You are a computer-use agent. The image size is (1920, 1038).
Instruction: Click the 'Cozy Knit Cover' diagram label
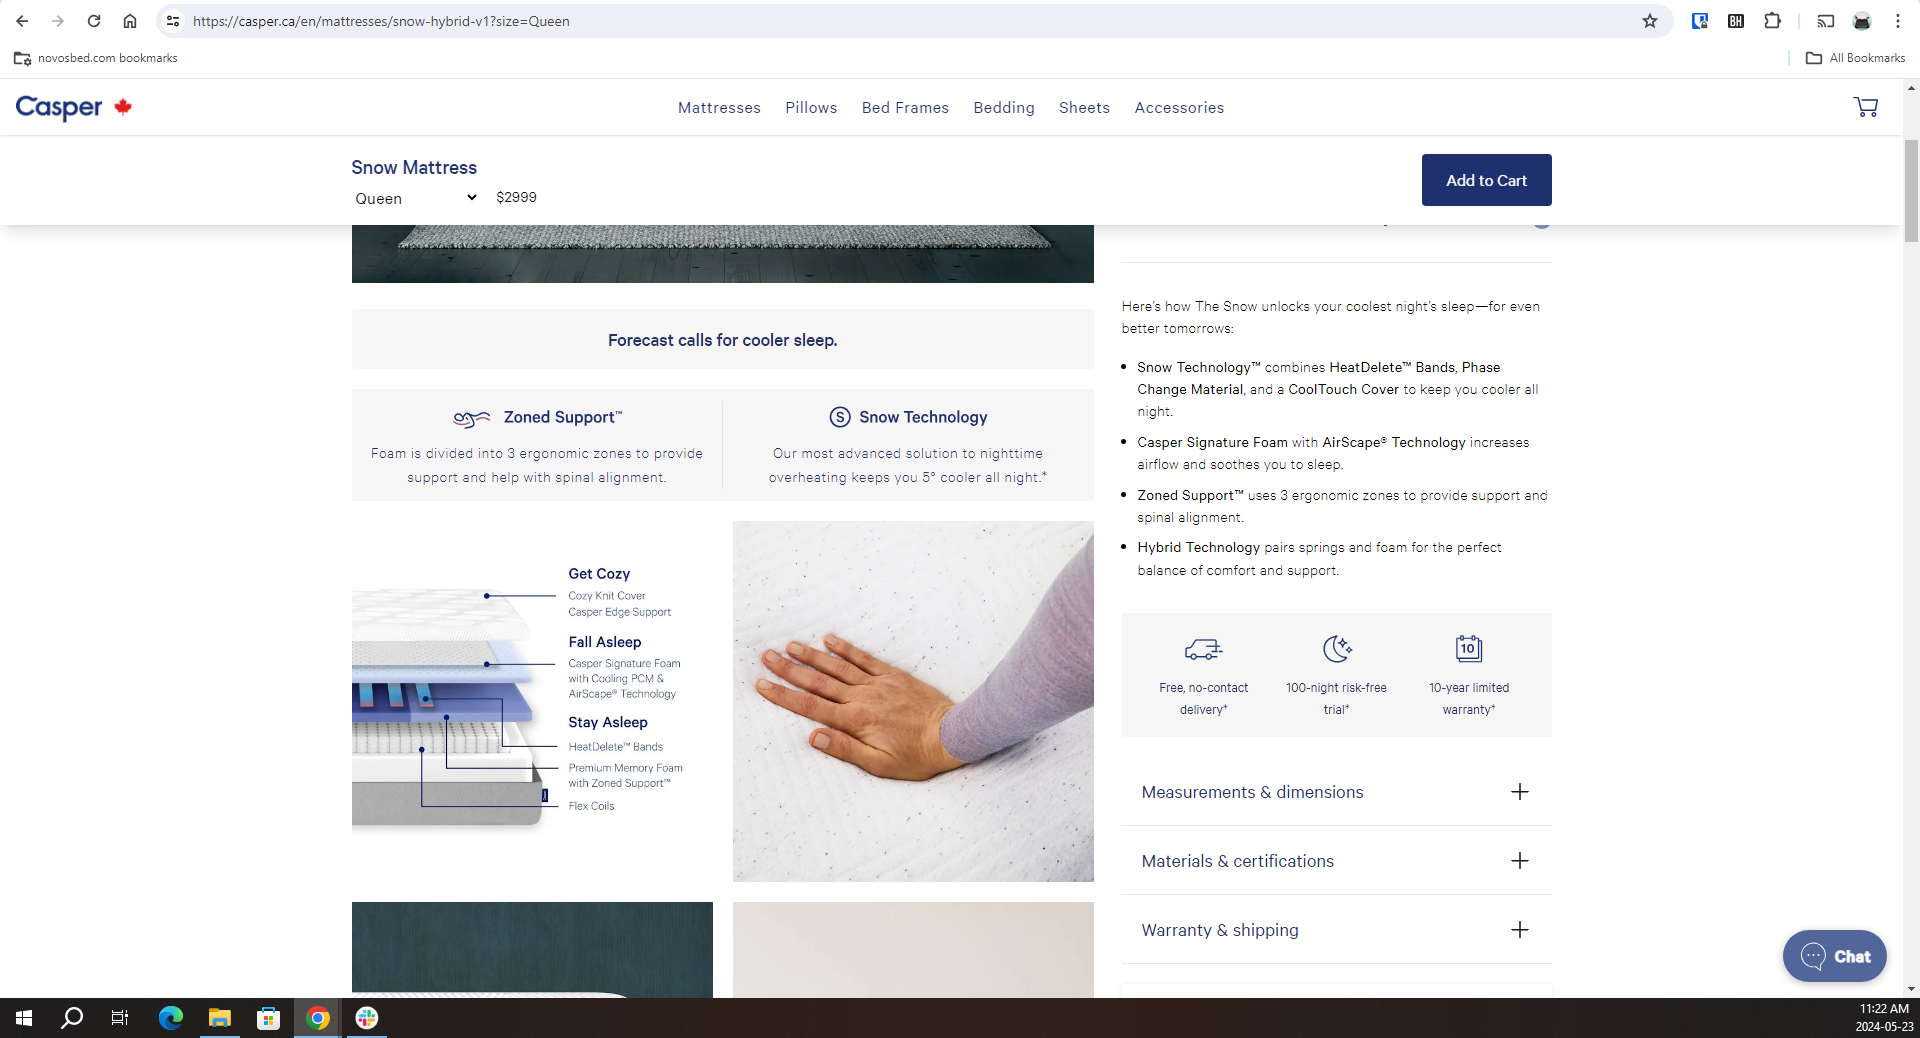click(606, 596)
